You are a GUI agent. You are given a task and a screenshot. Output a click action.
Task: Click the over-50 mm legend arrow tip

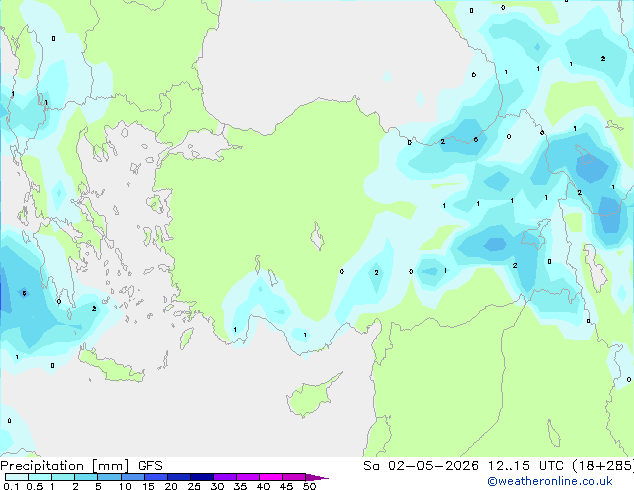(x=317, y=477)
